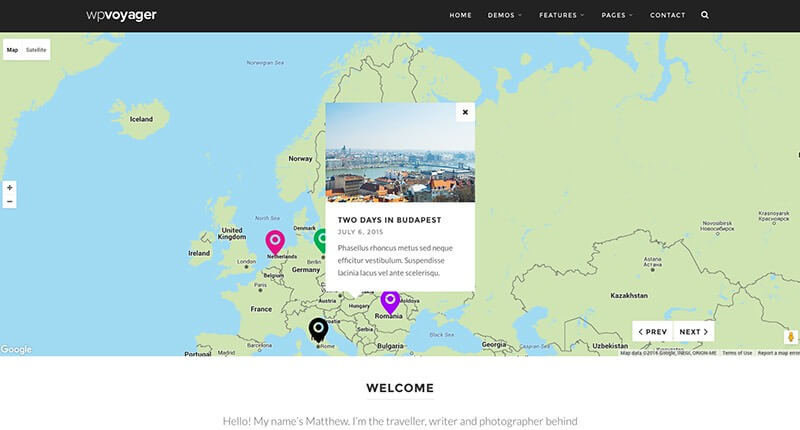
Task: Click the pink map marker over Netherlands
Action: click(275, 241)
